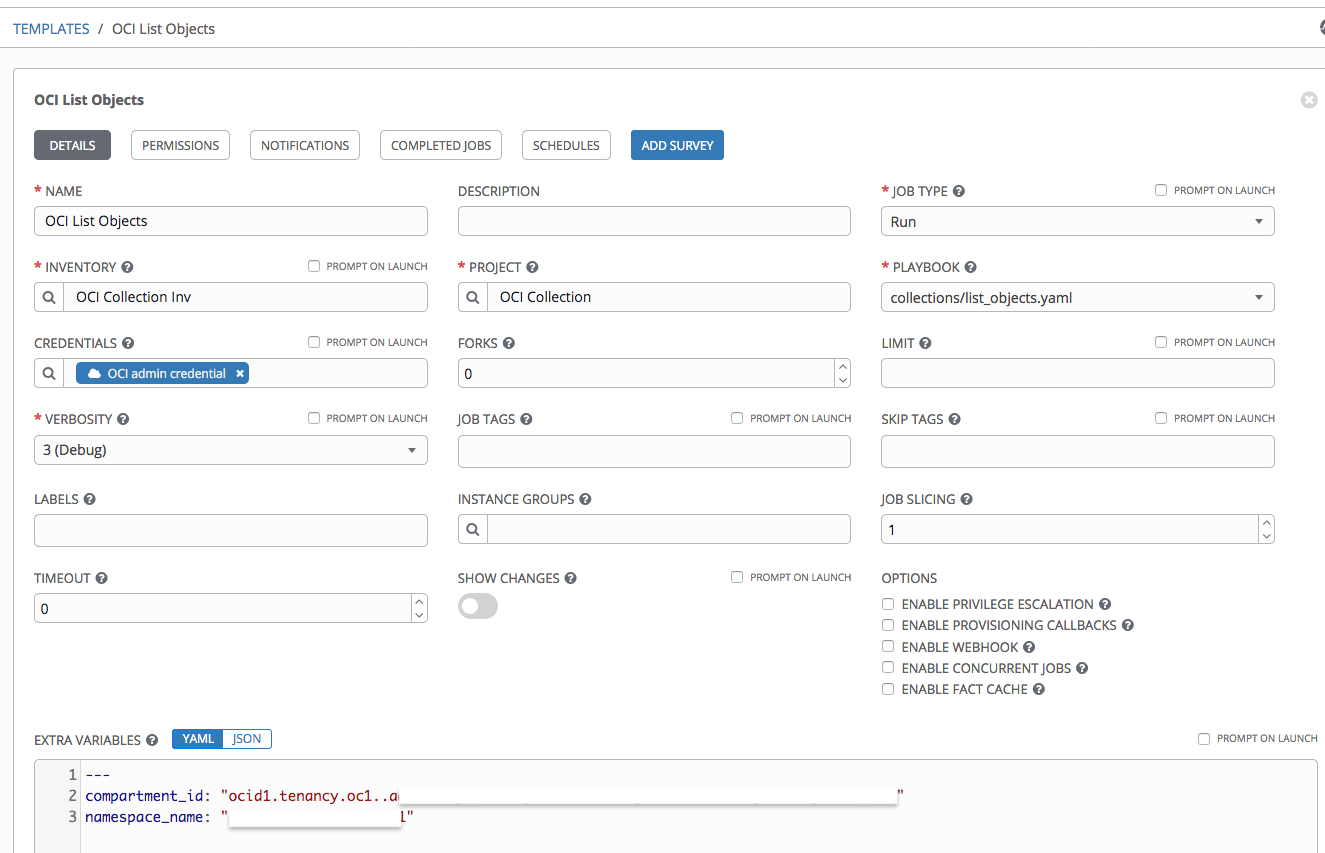The image size is (1325, 853).
Task: Open the Playbook dropdown
Action: [x=1259, y=296]
